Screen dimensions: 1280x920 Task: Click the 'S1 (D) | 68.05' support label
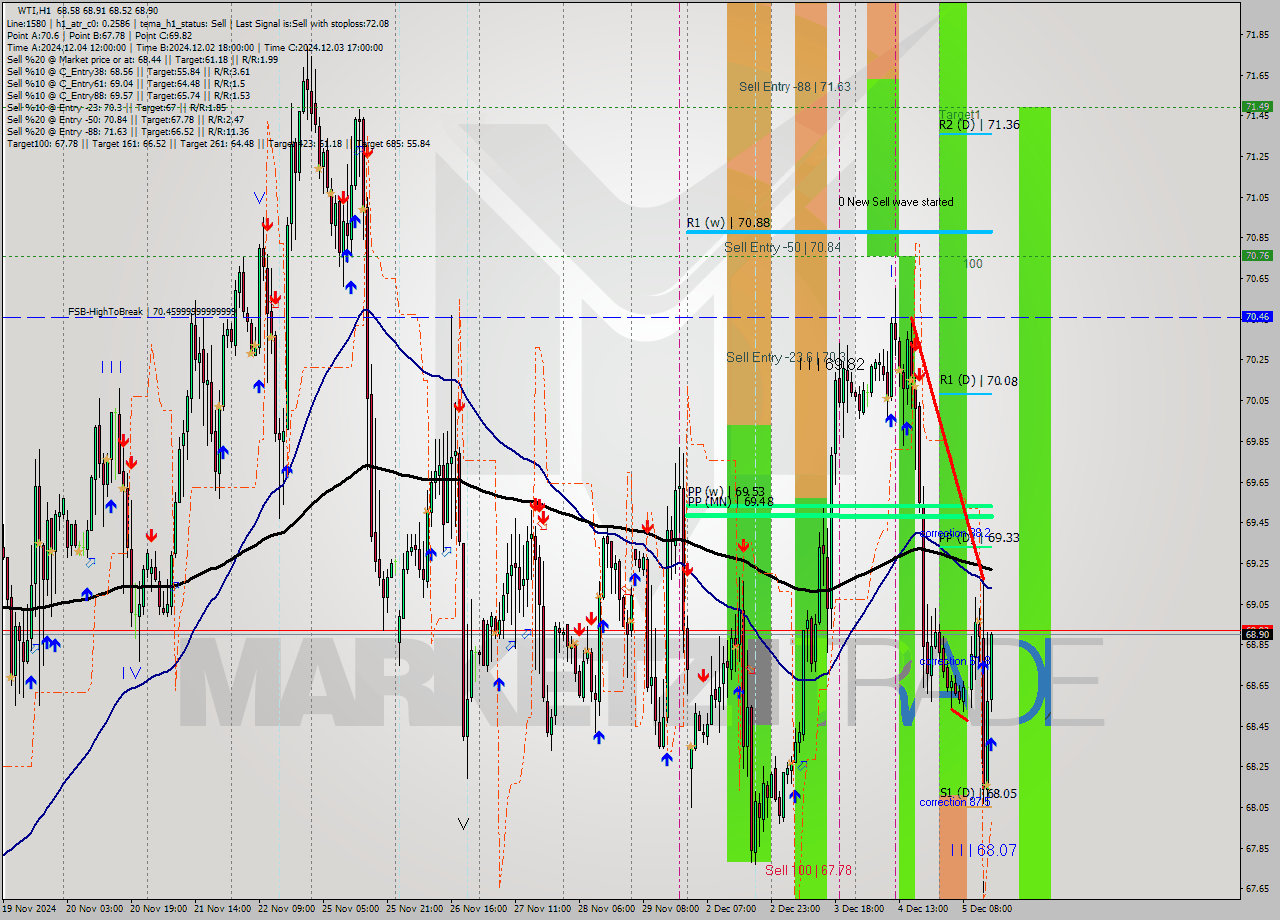[x=978, y=793]
